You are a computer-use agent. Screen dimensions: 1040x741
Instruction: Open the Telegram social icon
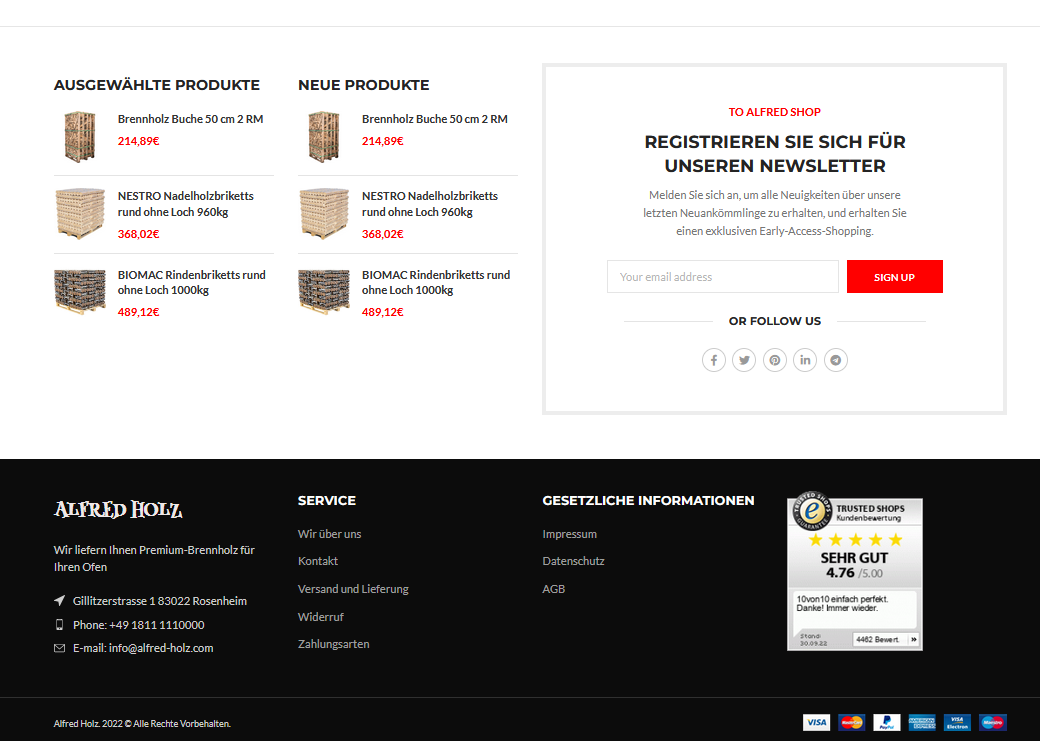[x=836, y=360]
